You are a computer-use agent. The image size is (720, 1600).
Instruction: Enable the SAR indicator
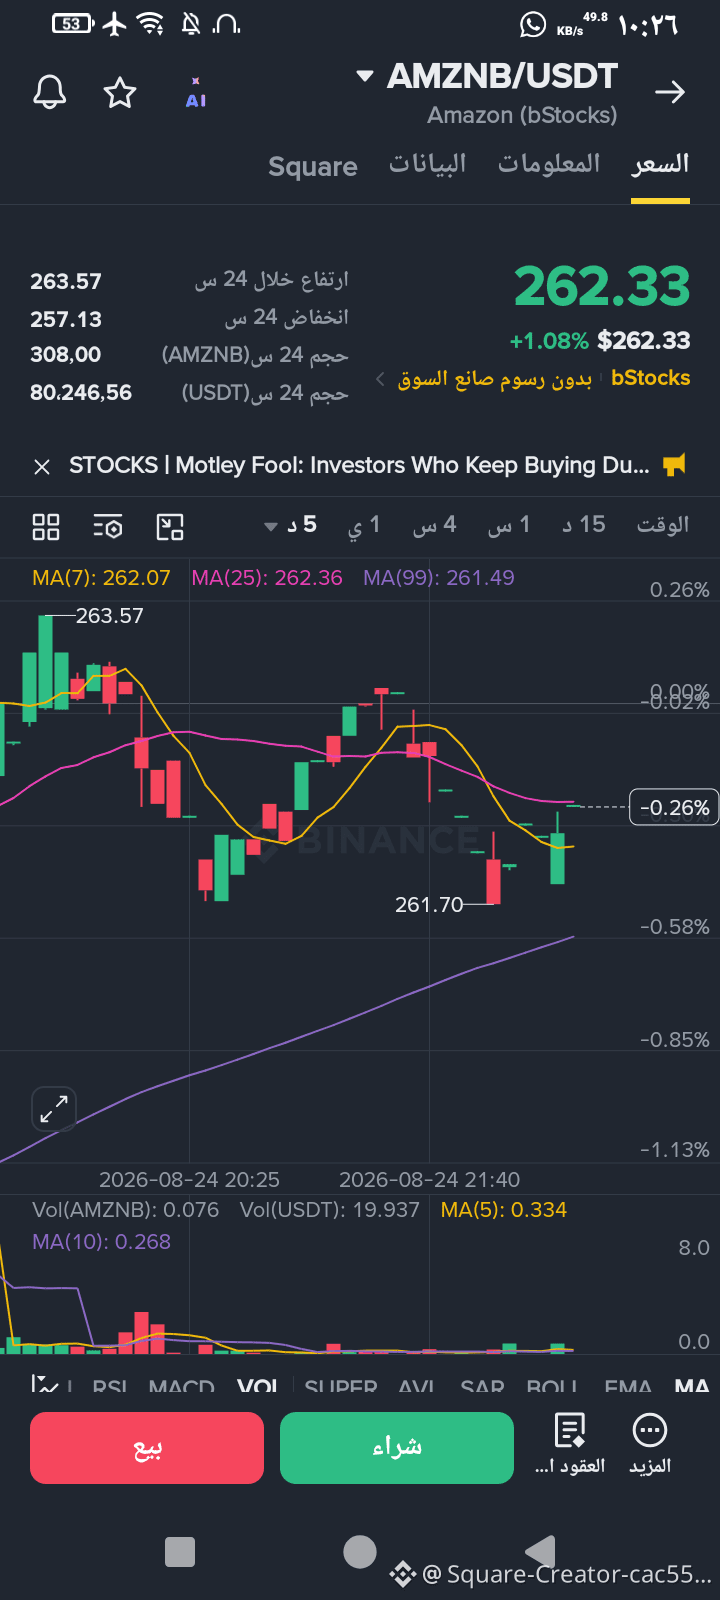click(x=482, y=1387)
